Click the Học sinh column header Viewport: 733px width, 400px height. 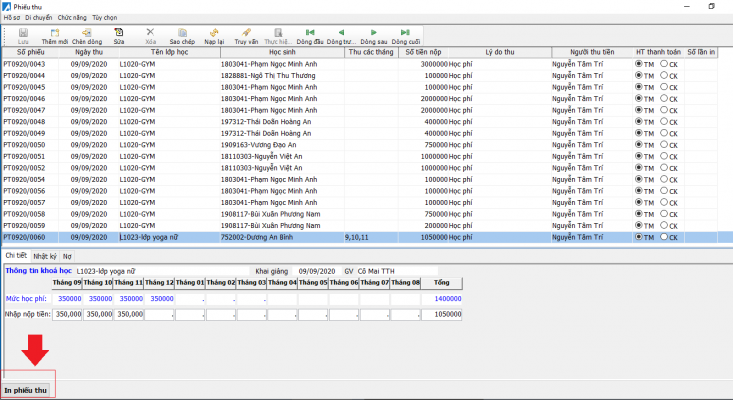pos(282,52)
